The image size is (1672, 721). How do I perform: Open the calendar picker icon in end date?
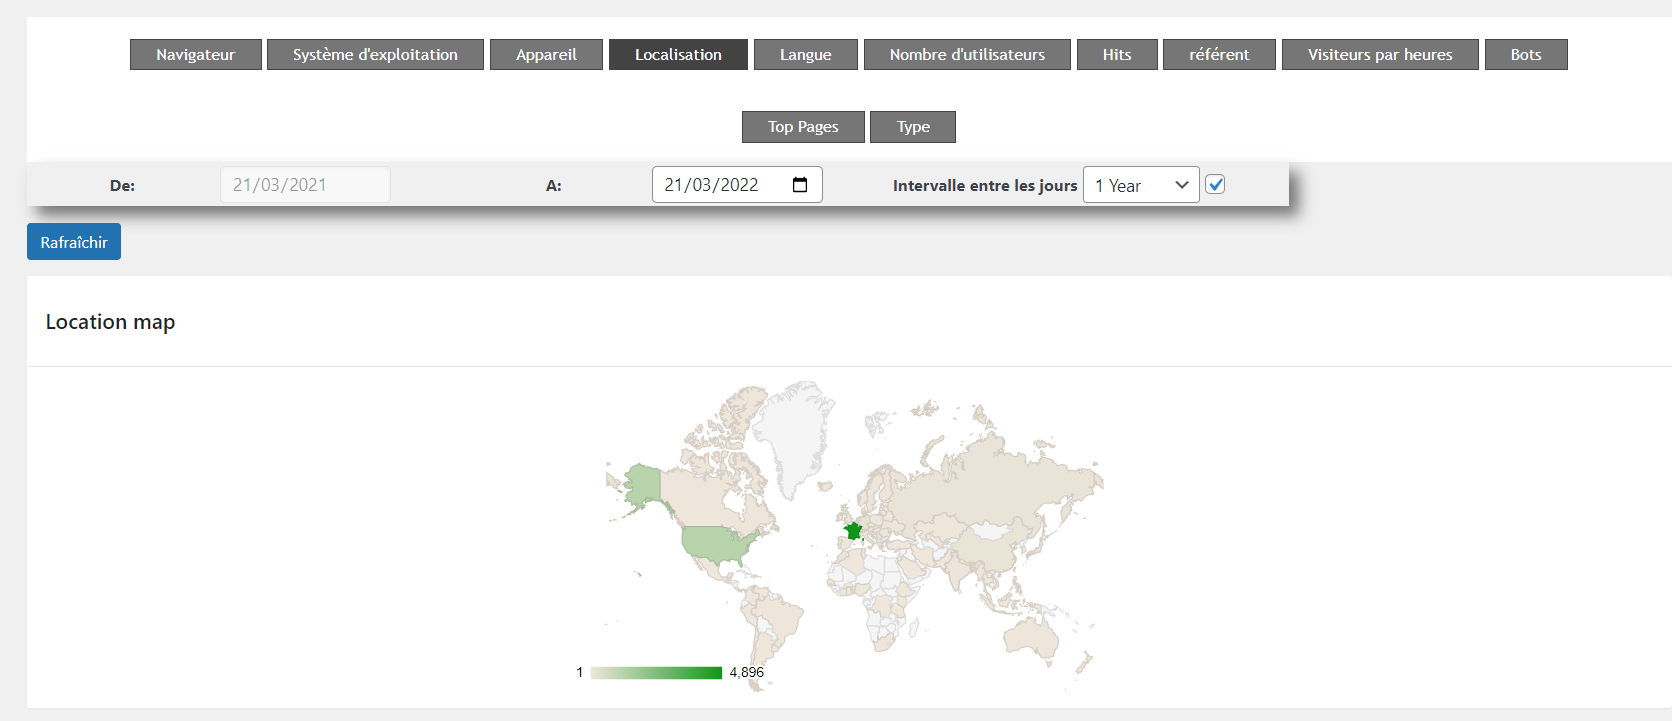(800, 185)
